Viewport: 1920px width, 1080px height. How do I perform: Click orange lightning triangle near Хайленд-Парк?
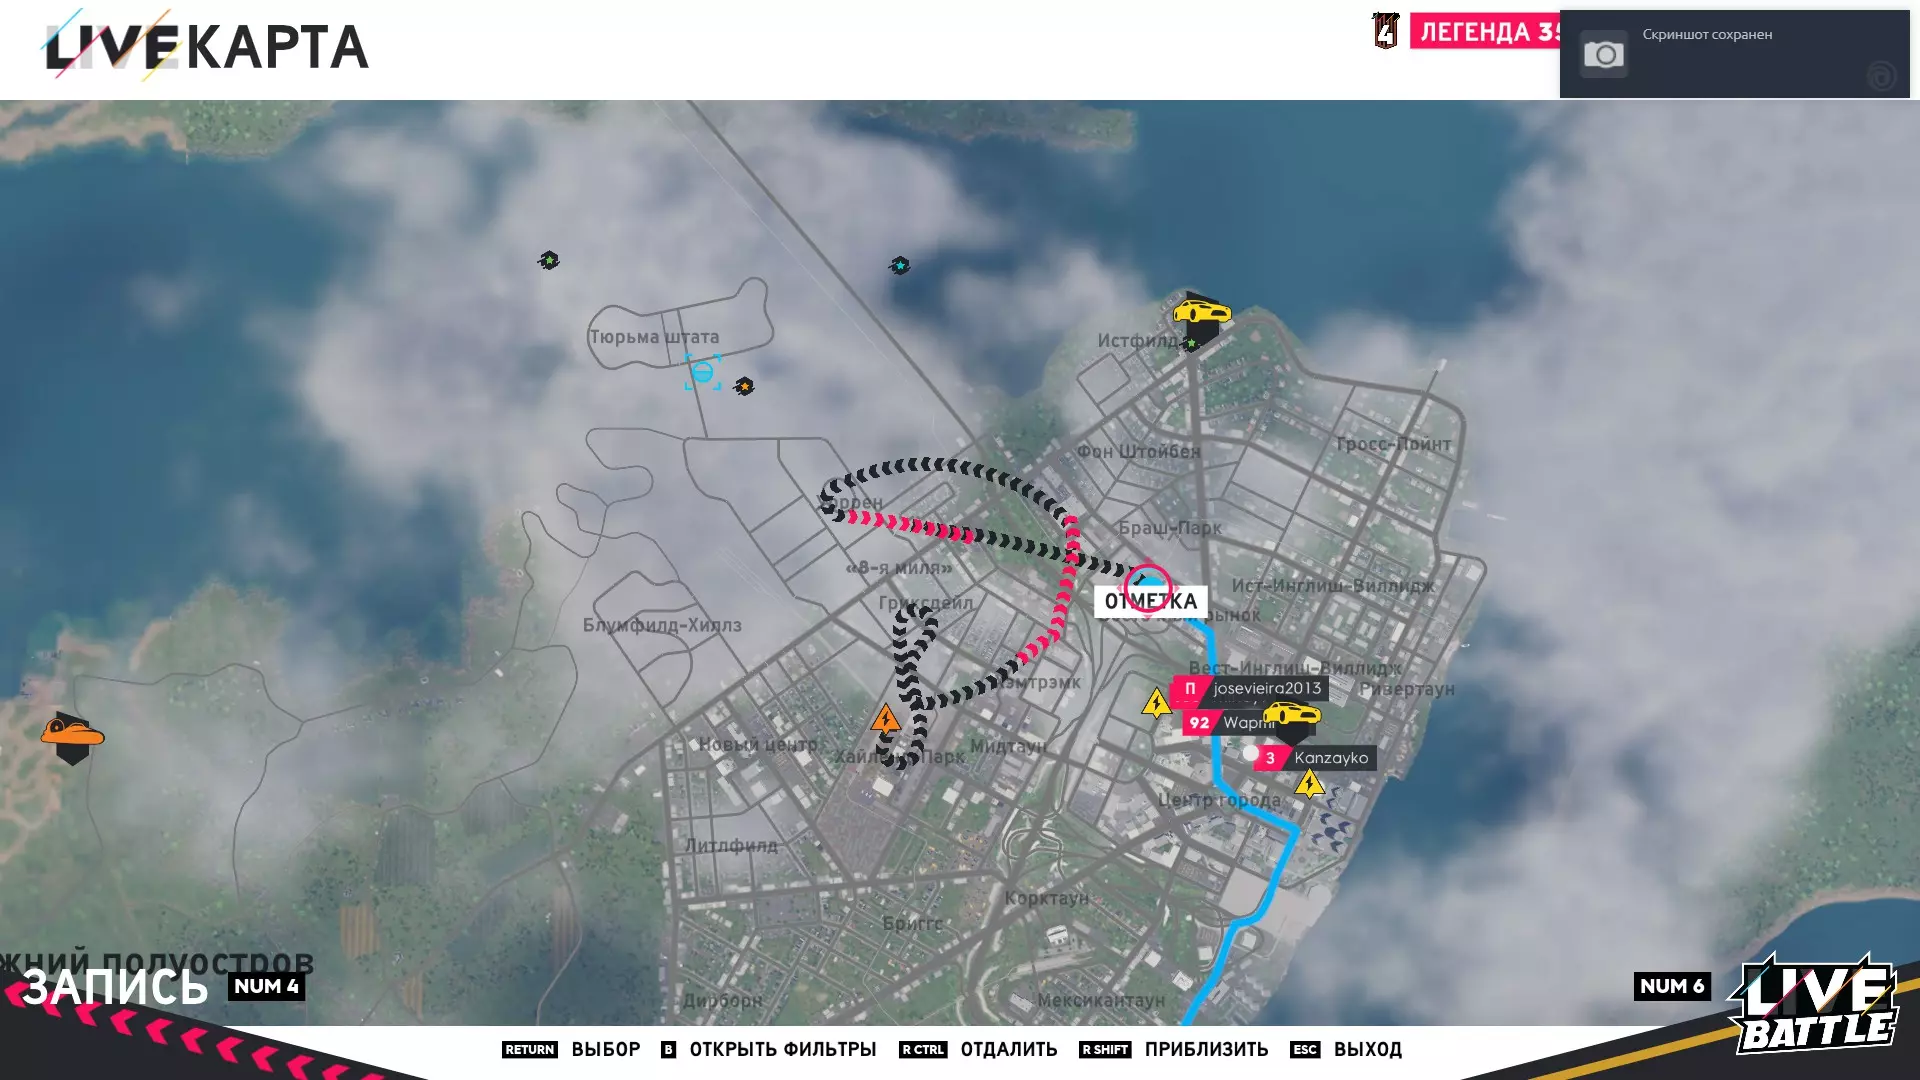click(885, 720)
